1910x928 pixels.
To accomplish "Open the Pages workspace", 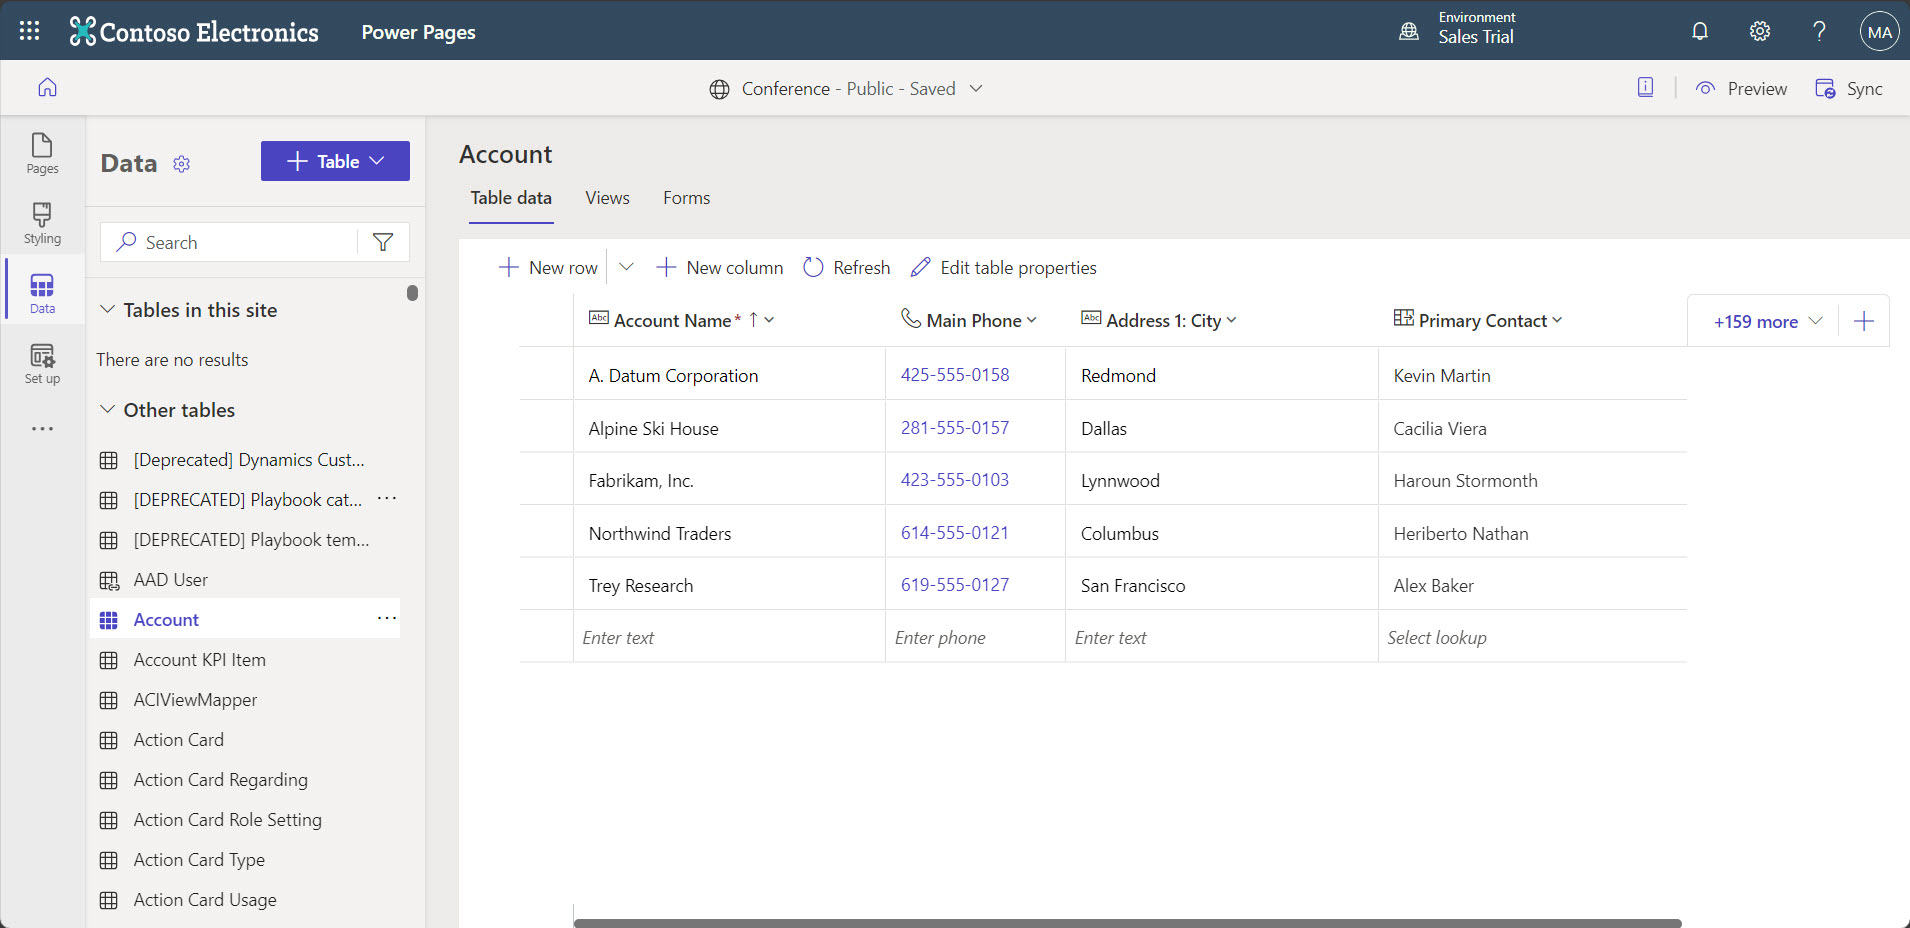I will pyautogui.click(x=42, y=153).
